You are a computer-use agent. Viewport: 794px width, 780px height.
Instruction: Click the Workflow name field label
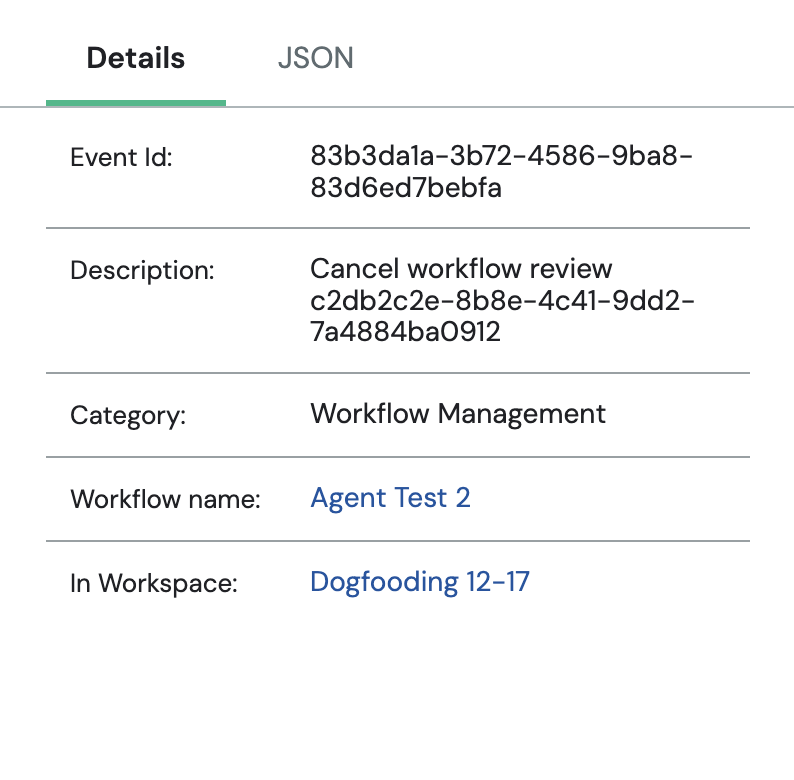tap(165, 499)
